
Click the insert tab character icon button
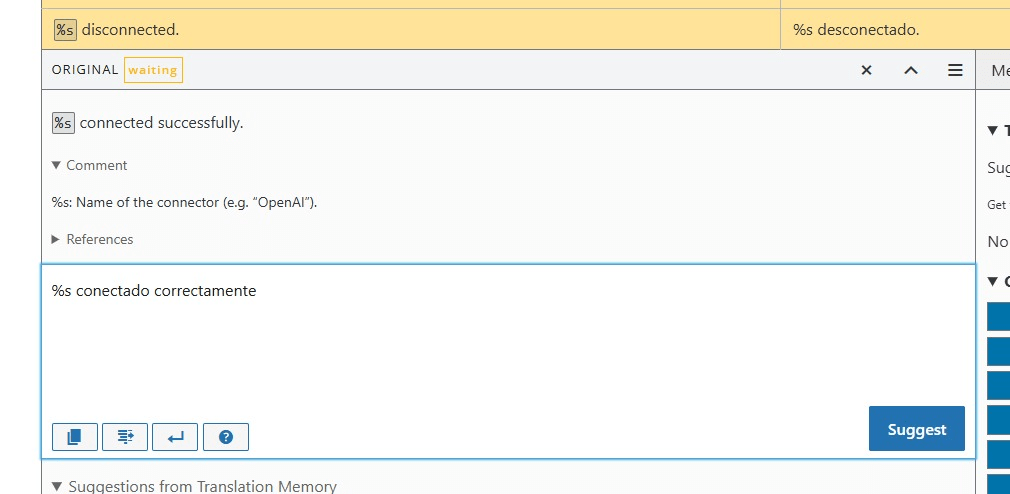pyautogui.click(x=125, y=437)
